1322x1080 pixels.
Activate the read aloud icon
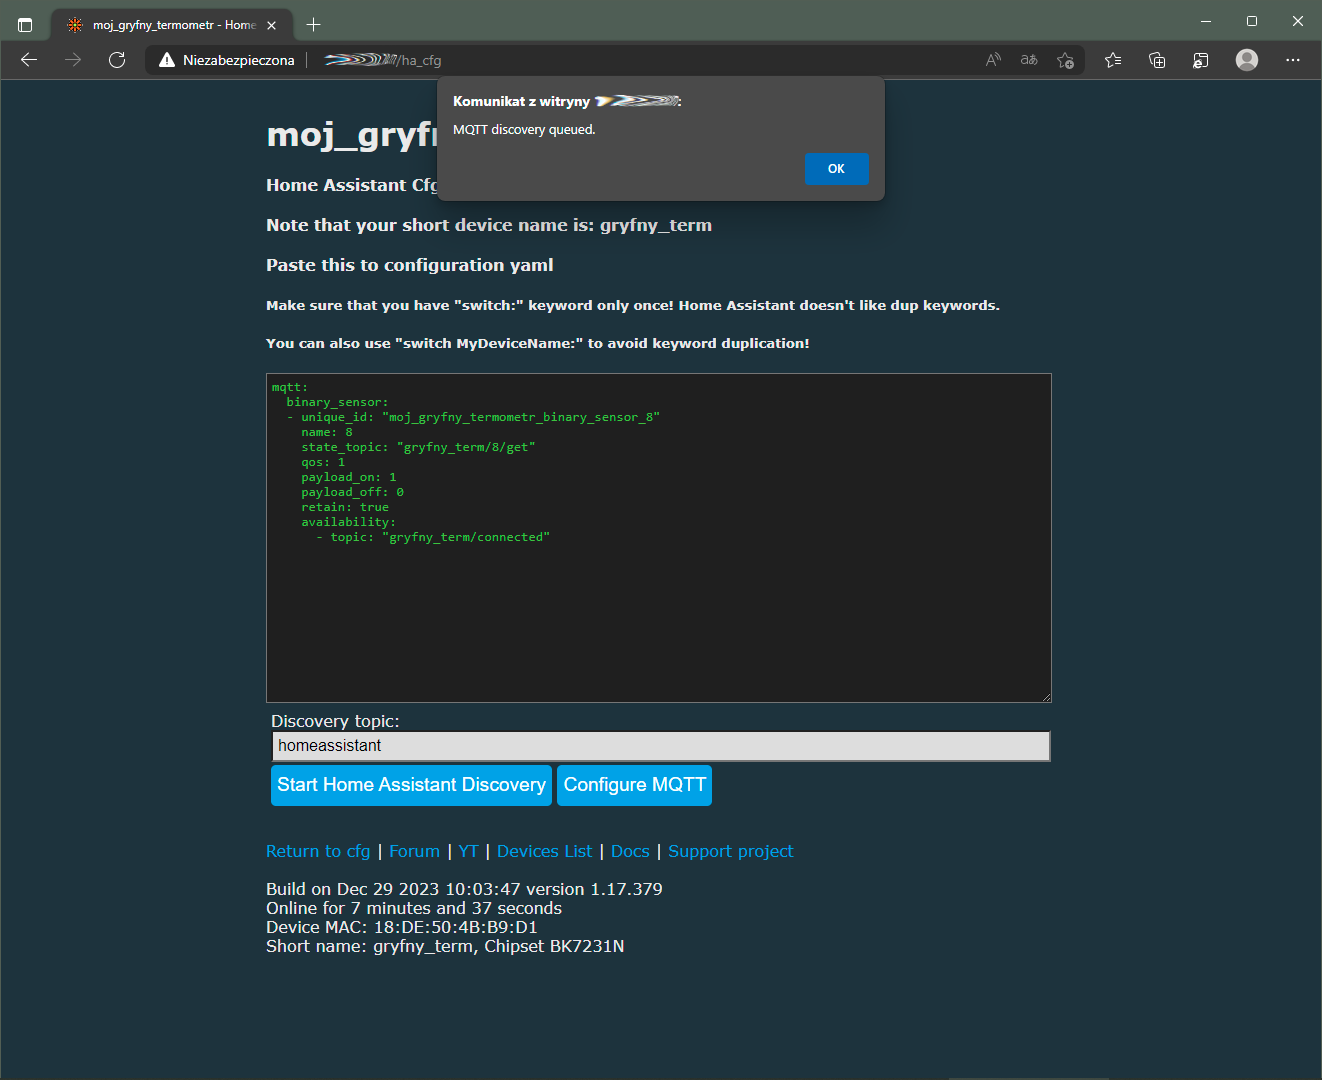[x=993, y=60]
